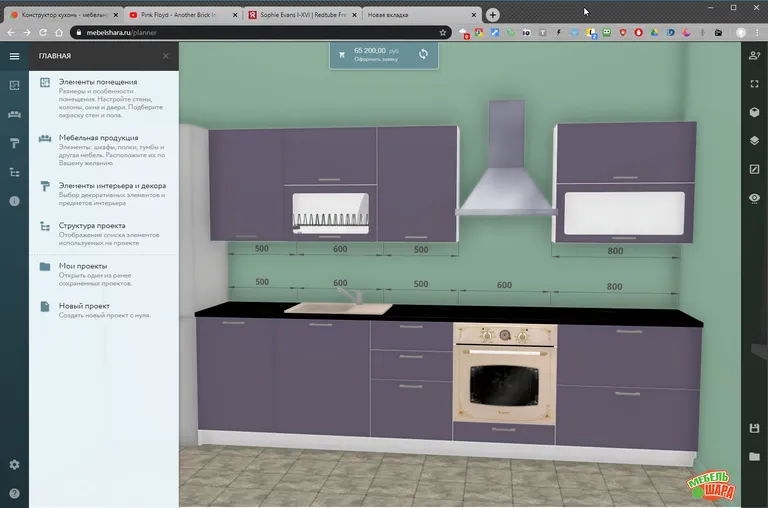
Task: Click the furniture sofa icon in left sidebar
Action: 14,114
